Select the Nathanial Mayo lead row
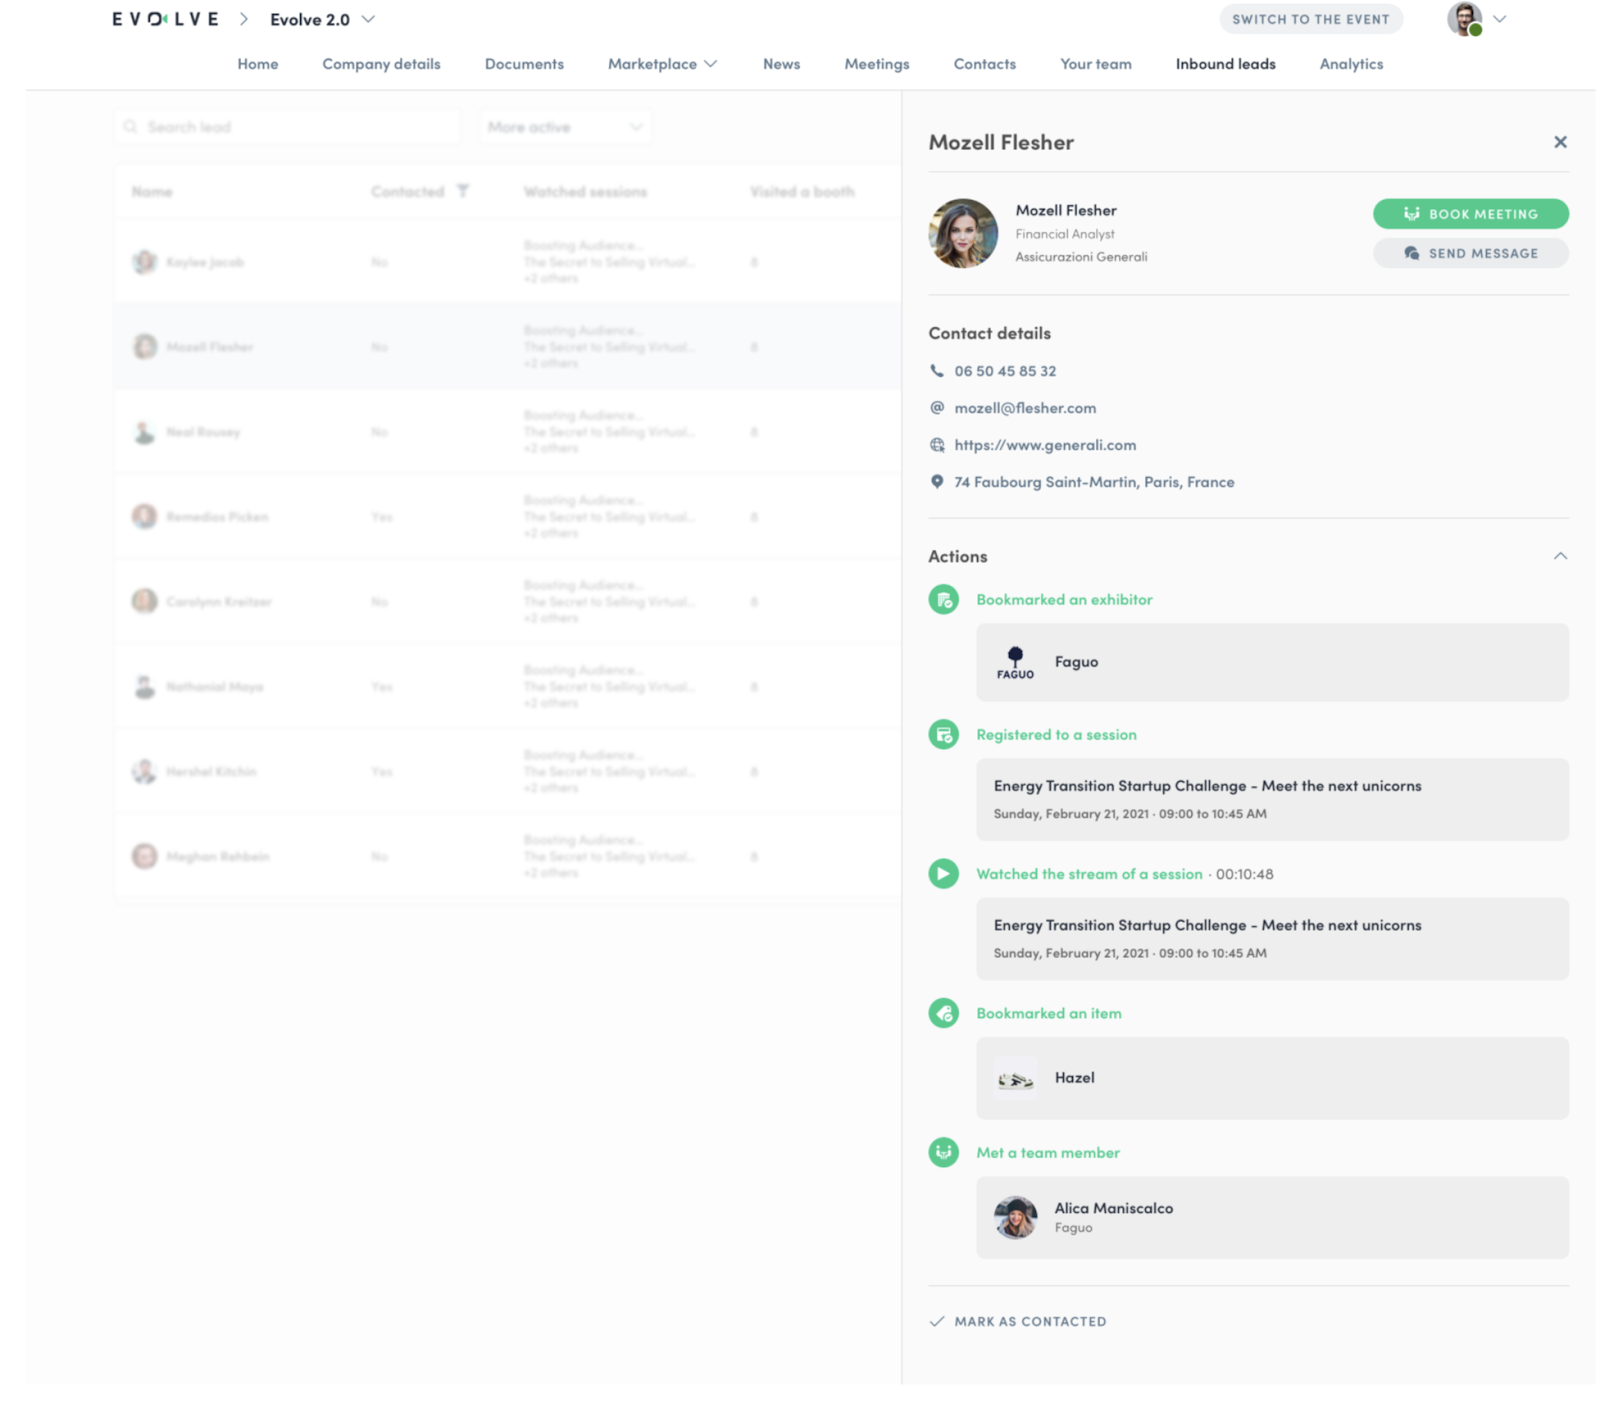 tap(507, 687)
